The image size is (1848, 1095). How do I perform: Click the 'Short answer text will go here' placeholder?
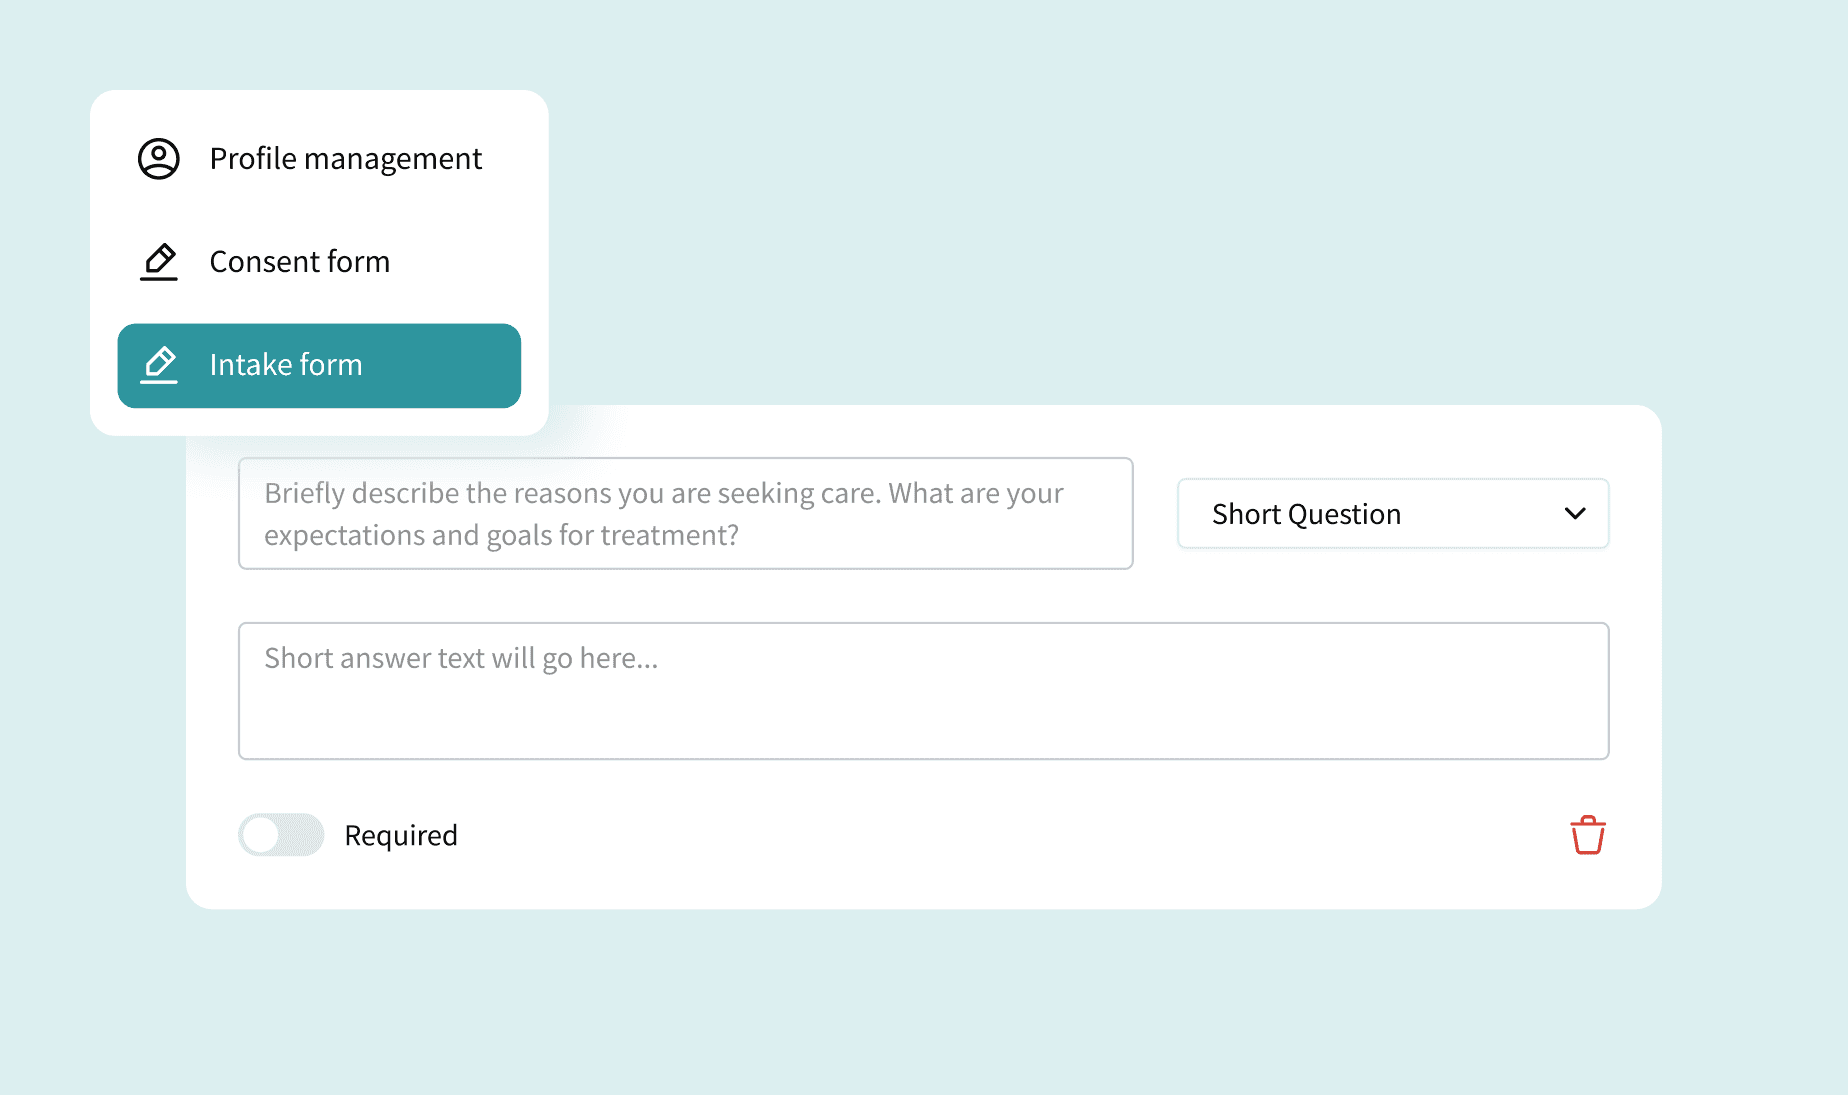click(461, 659)
